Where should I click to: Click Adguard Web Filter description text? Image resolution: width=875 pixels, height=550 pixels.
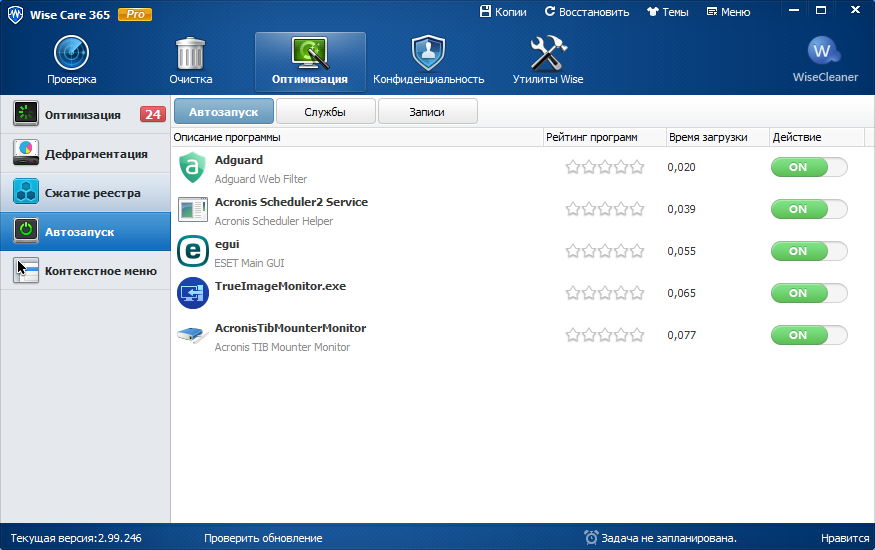pyautogui.click(x=261, y=179)
